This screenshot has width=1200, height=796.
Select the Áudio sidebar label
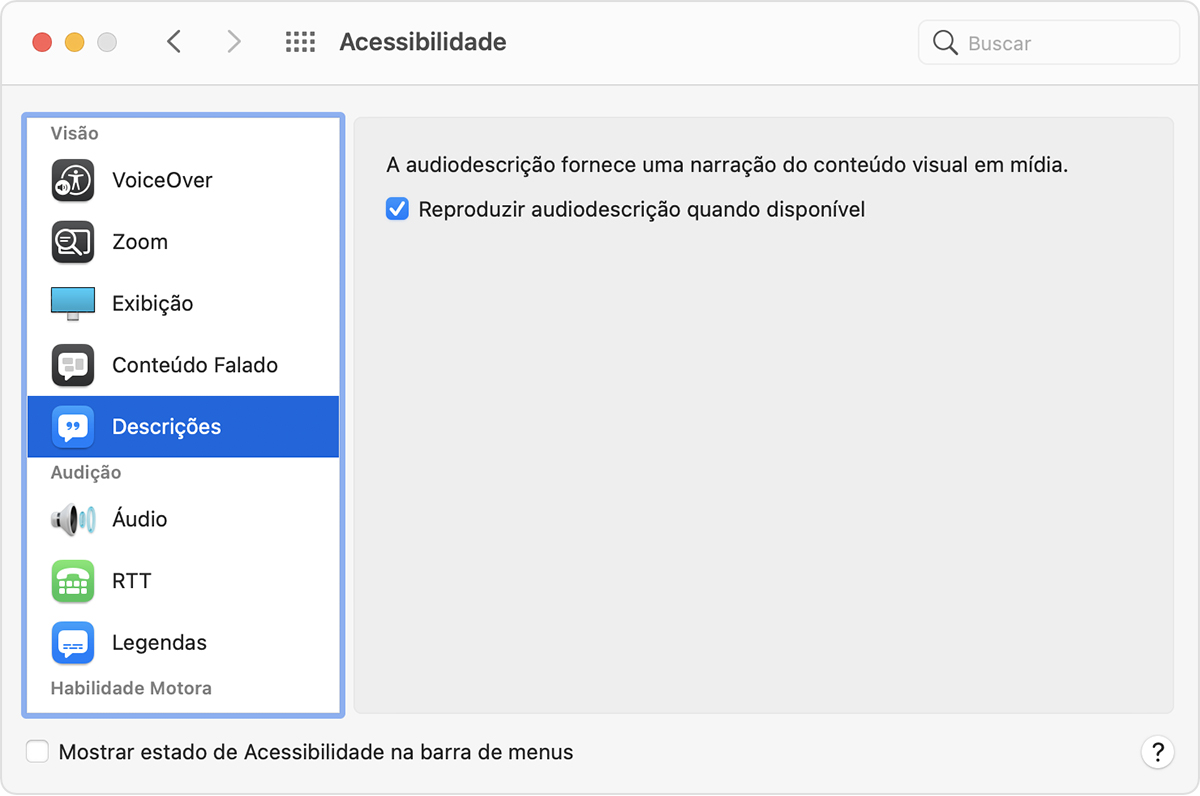tap(140, 519)
